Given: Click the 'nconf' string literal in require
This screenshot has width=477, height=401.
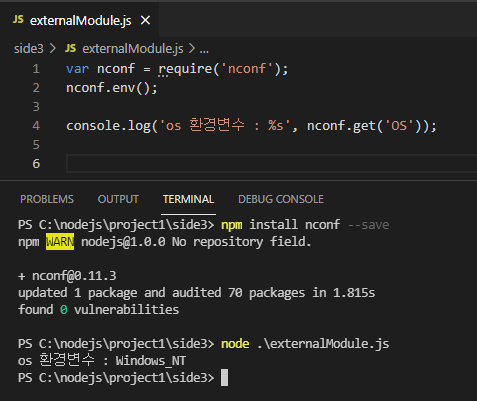Looking at the screenshot, I should (x=247, y=69).
